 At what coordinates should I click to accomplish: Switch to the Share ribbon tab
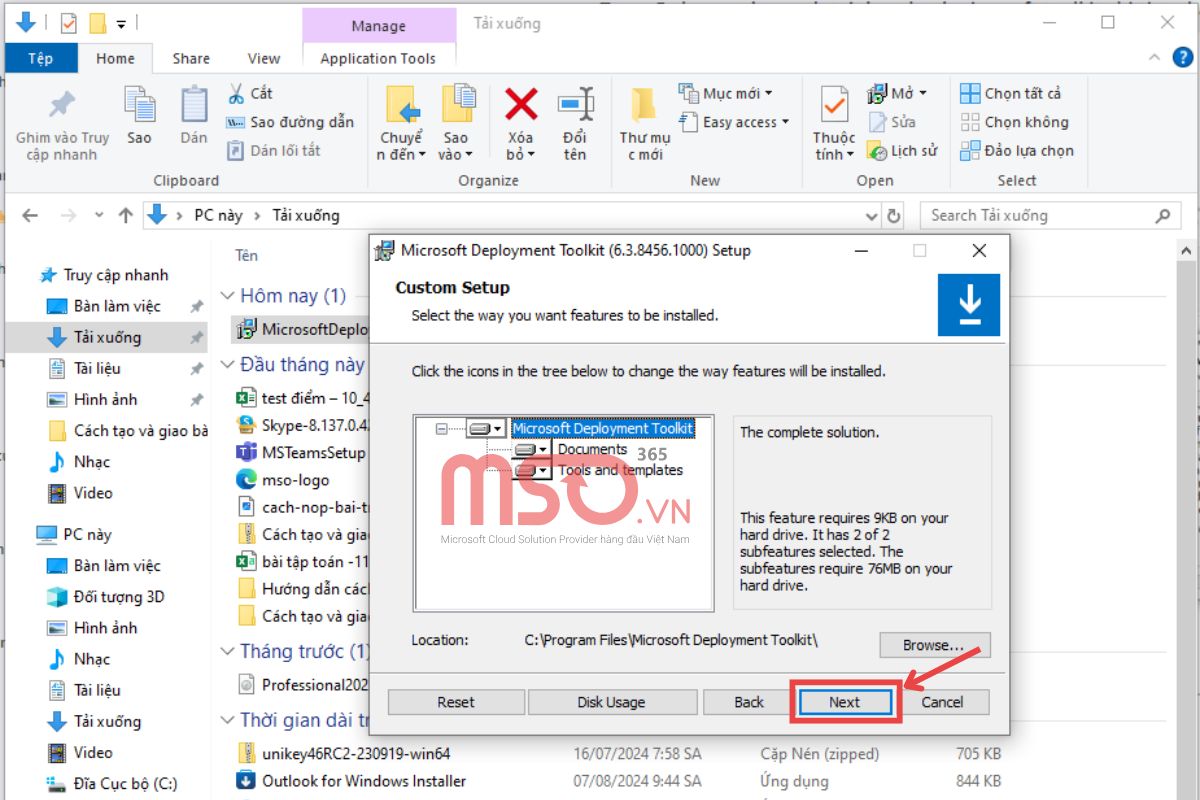[x=190, y=58]
